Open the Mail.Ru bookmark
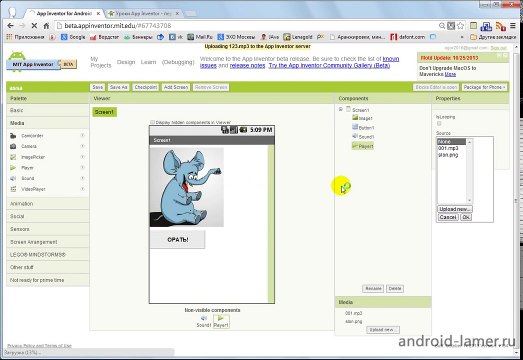 click(200, 37)
